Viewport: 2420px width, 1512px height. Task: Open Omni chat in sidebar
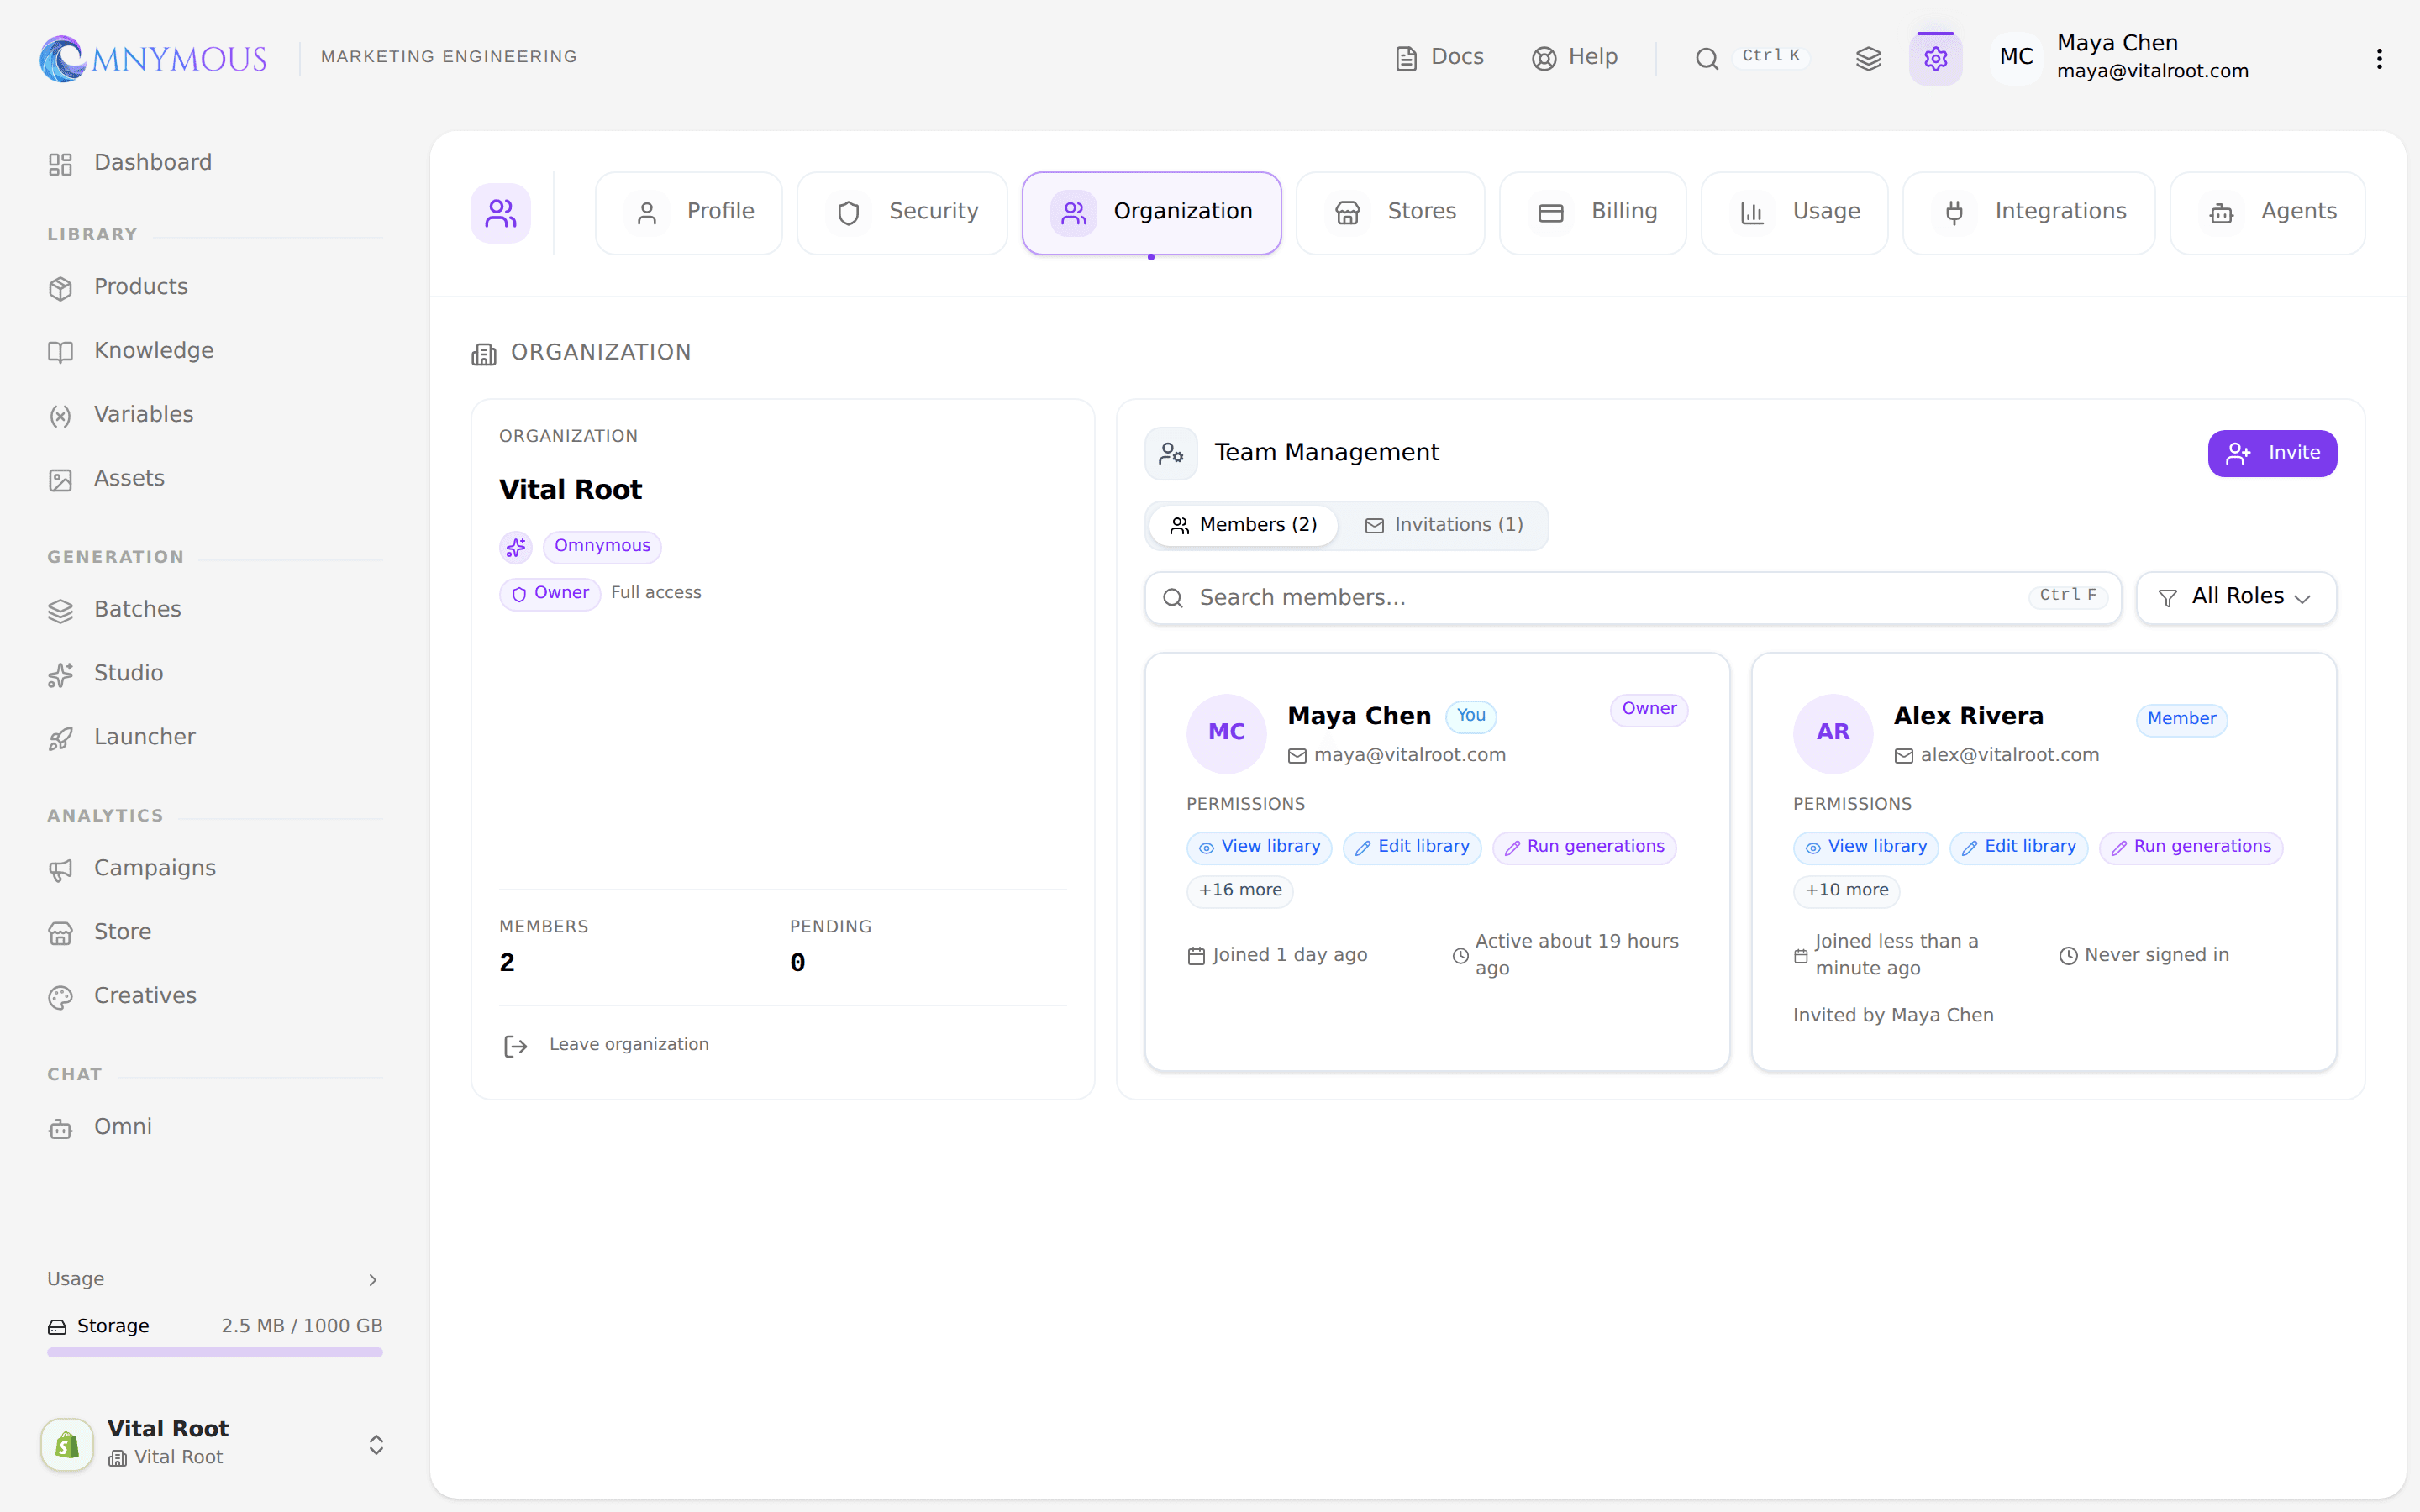click(215, 1127)
